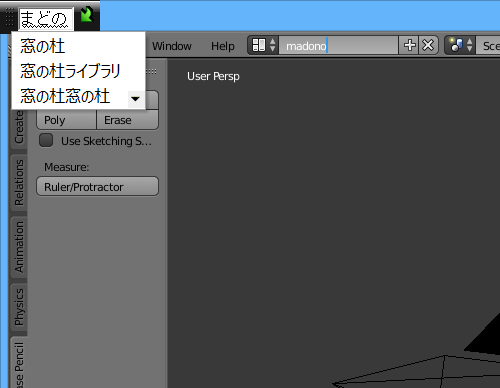This screenshot has height=388, width=500.
Task: Select the Poly grease pencil button
Action: pos(66,120)
